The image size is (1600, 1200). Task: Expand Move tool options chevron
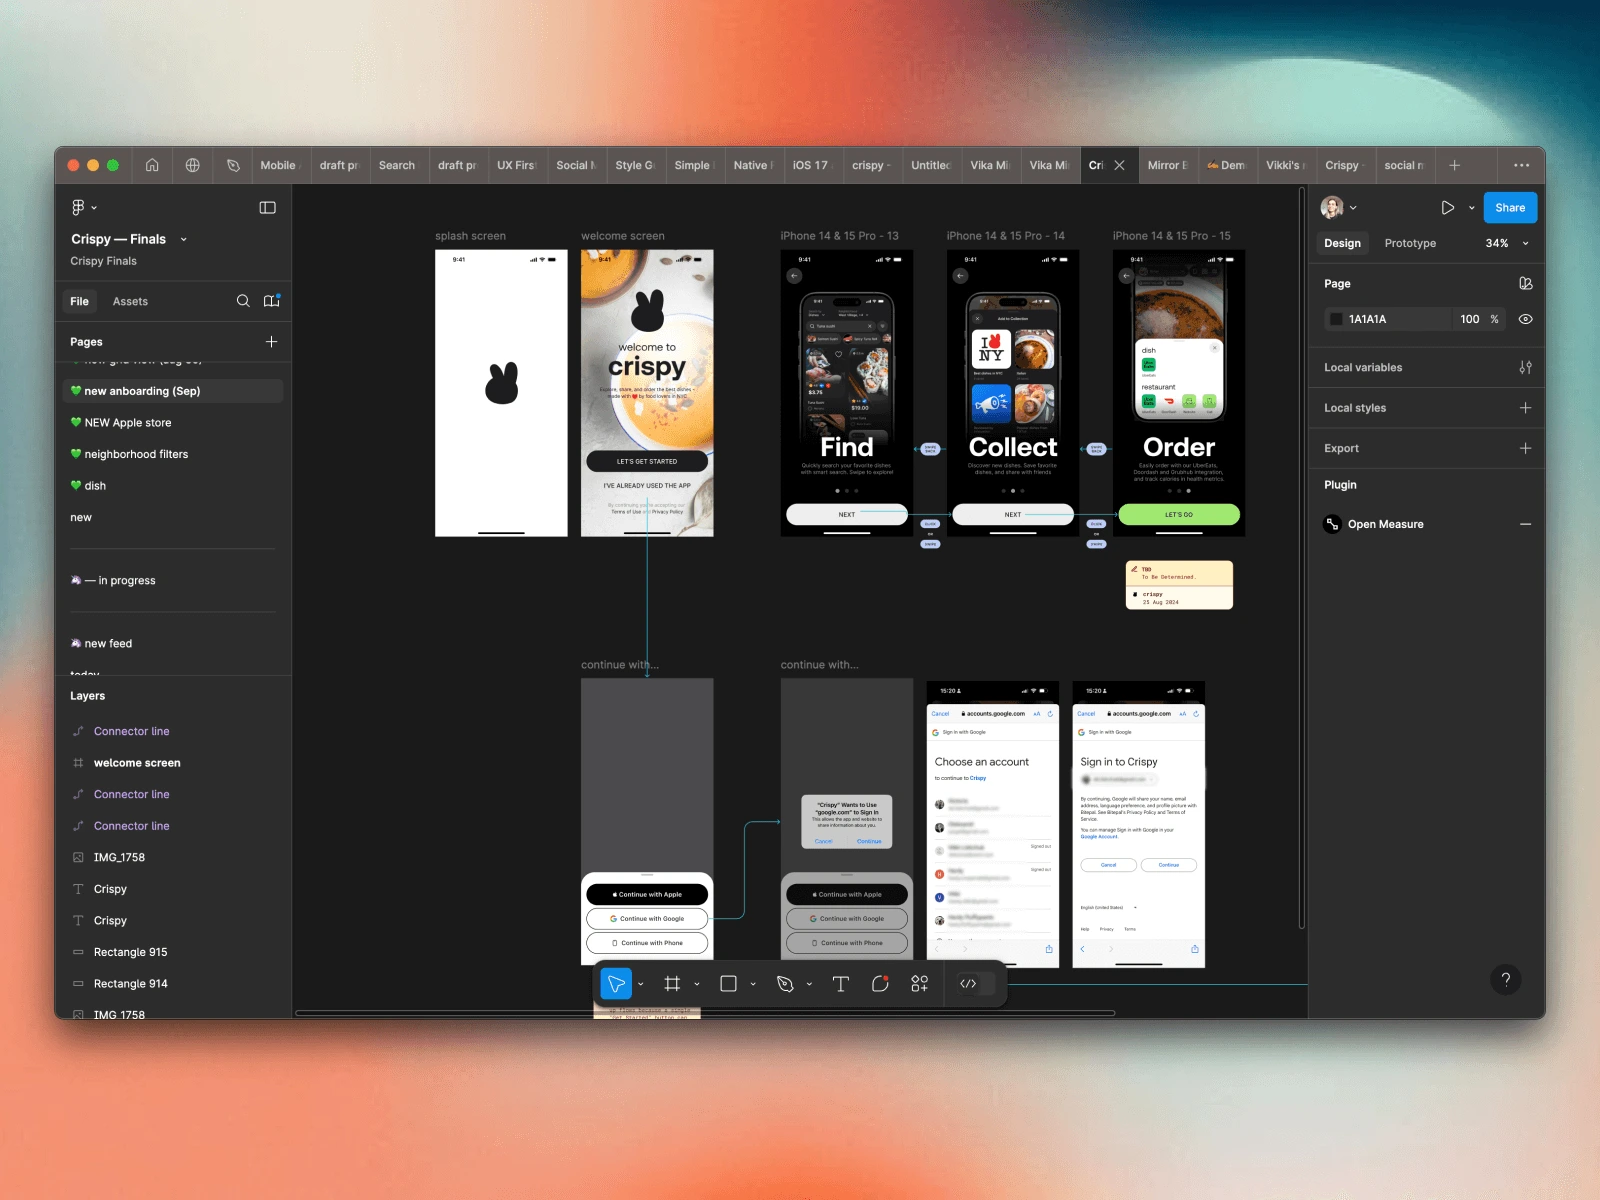pyautogui.click(x=641, y=984)
